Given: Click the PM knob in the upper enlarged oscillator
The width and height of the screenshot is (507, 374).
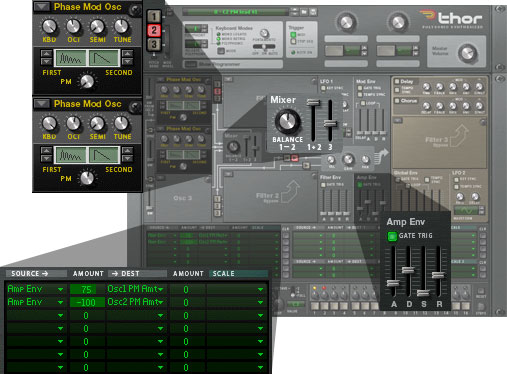Looking at the screenshot, I should pyautogui.click(x=87, y=82).
